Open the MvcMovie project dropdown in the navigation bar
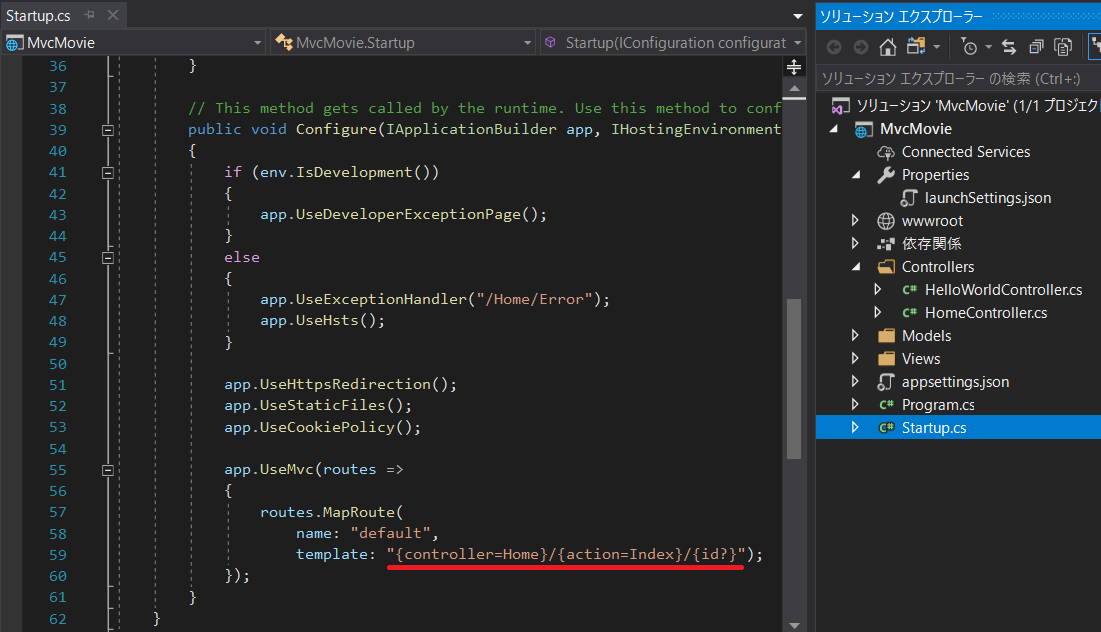Viewport: 1101px width, 632px height. [133, 43]
